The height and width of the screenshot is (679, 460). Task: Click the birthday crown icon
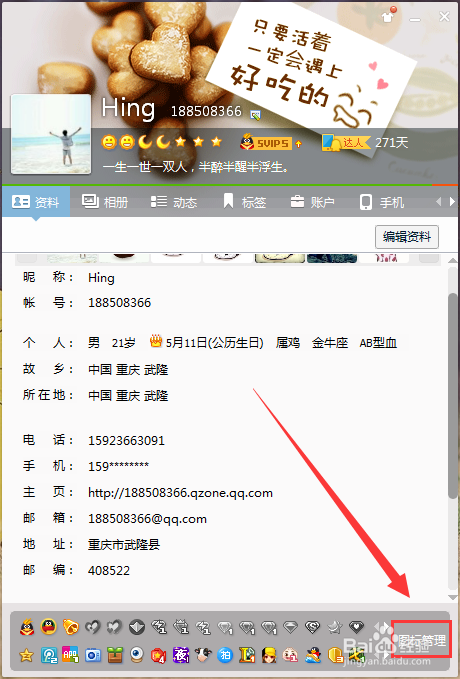pyautogui.click(x=156, y=342)
